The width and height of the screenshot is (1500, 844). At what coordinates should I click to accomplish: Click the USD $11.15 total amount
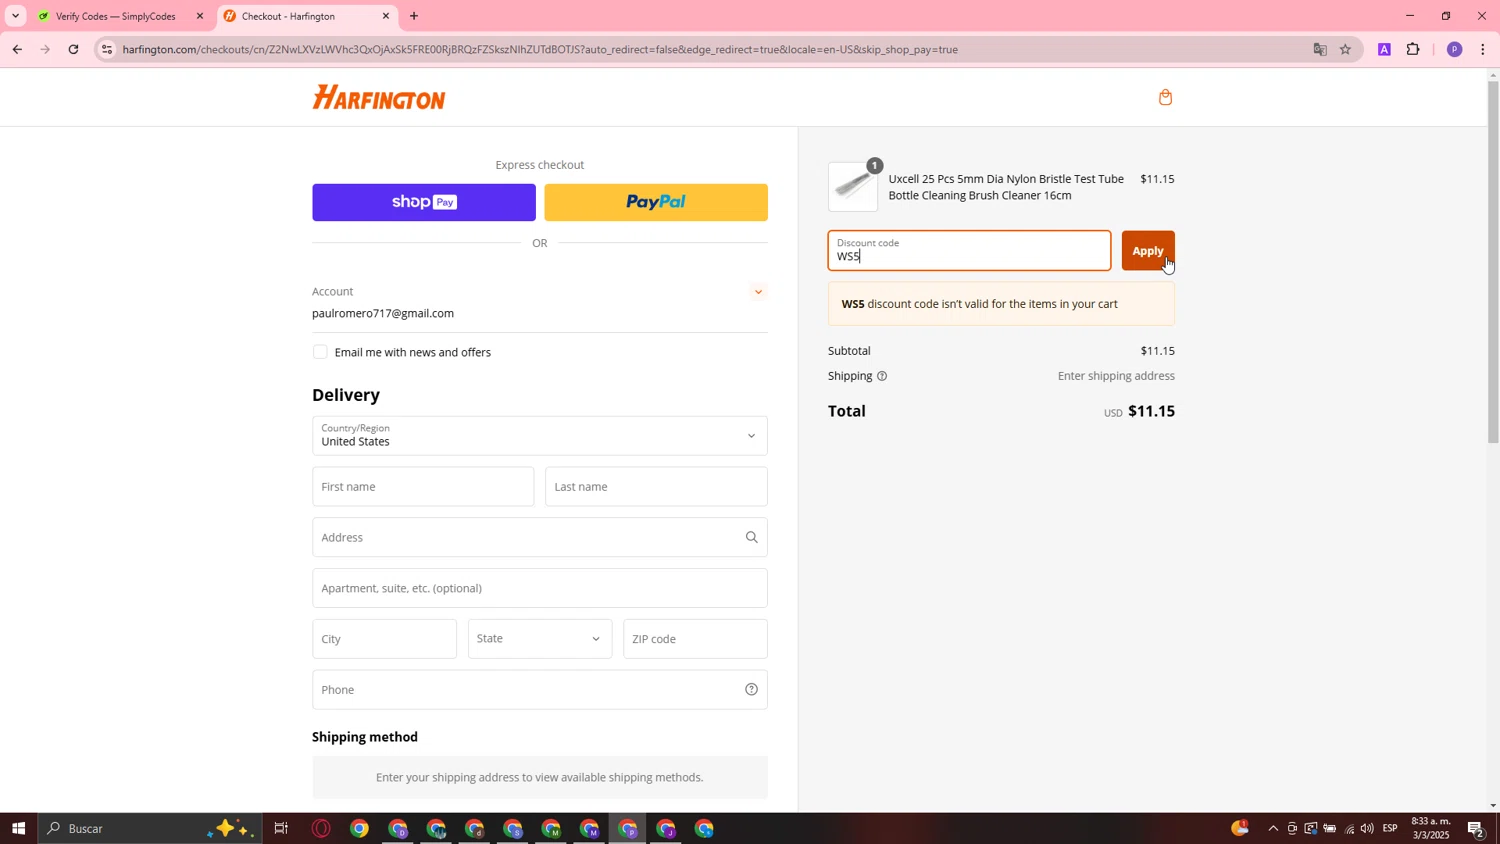(1139, 412)
